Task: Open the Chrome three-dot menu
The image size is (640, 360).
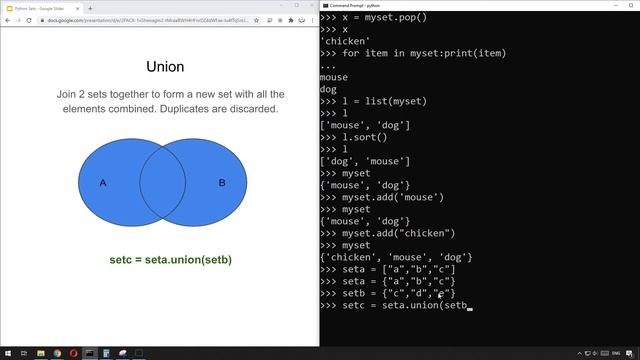Action: click(313, 20)
